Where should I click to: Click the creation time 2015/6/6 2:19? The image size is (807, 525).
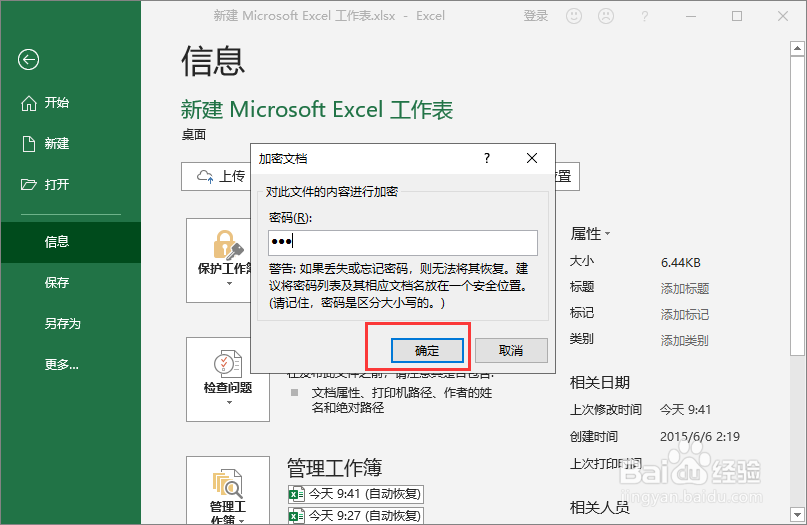(700, 436)
